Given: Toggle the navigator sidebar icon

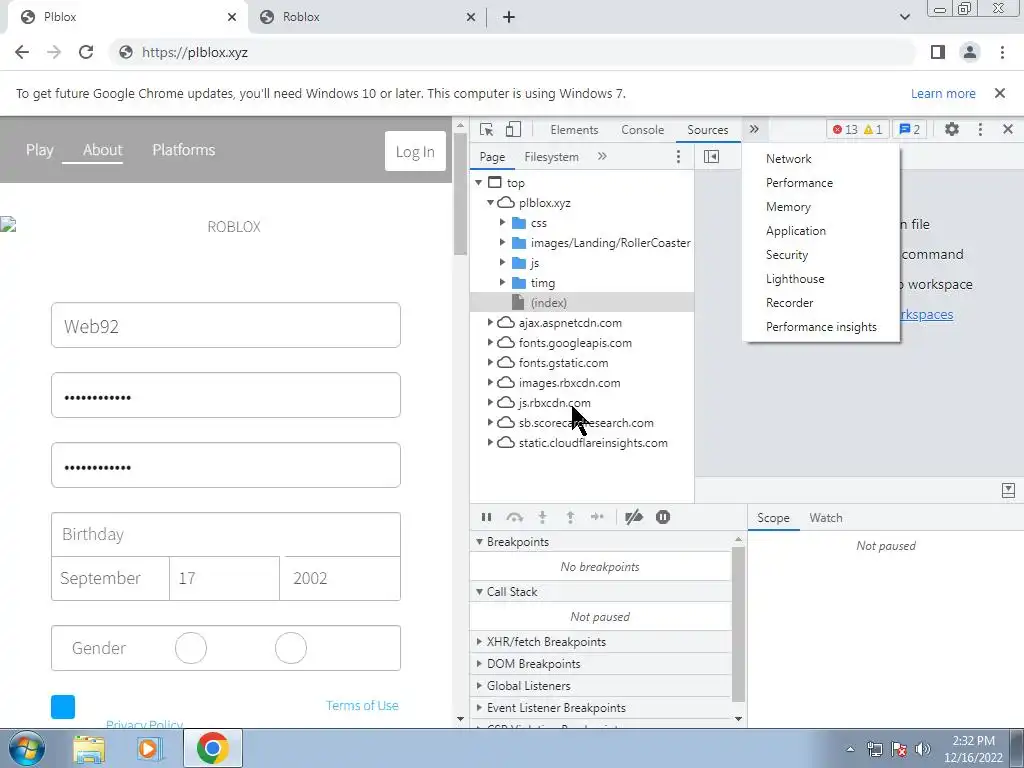Looking at the screenshot, I should coord(711,156).
